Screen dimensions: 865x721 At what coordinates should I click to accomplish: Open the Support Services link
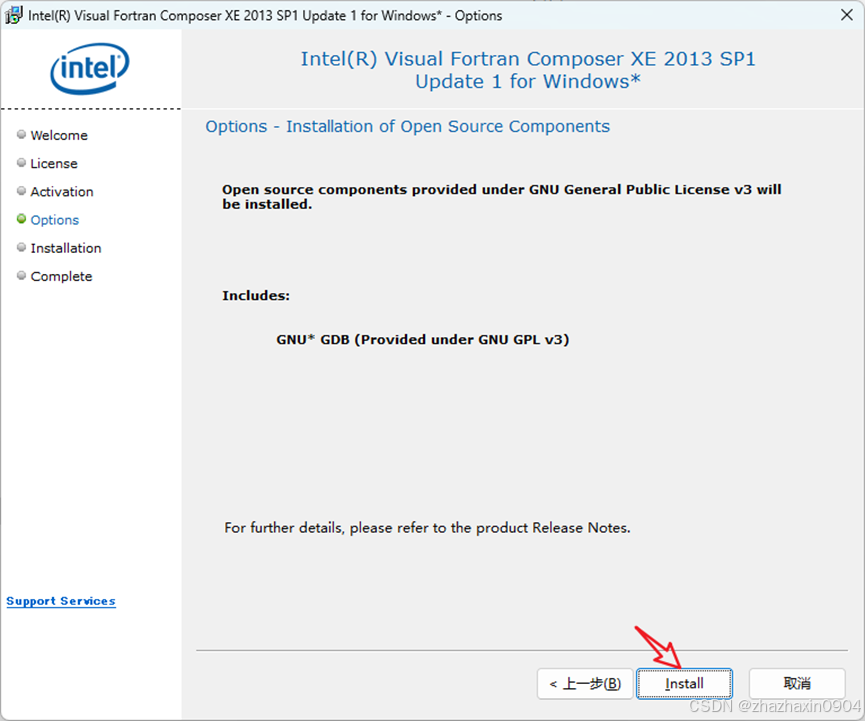click(x=61, y=601)
